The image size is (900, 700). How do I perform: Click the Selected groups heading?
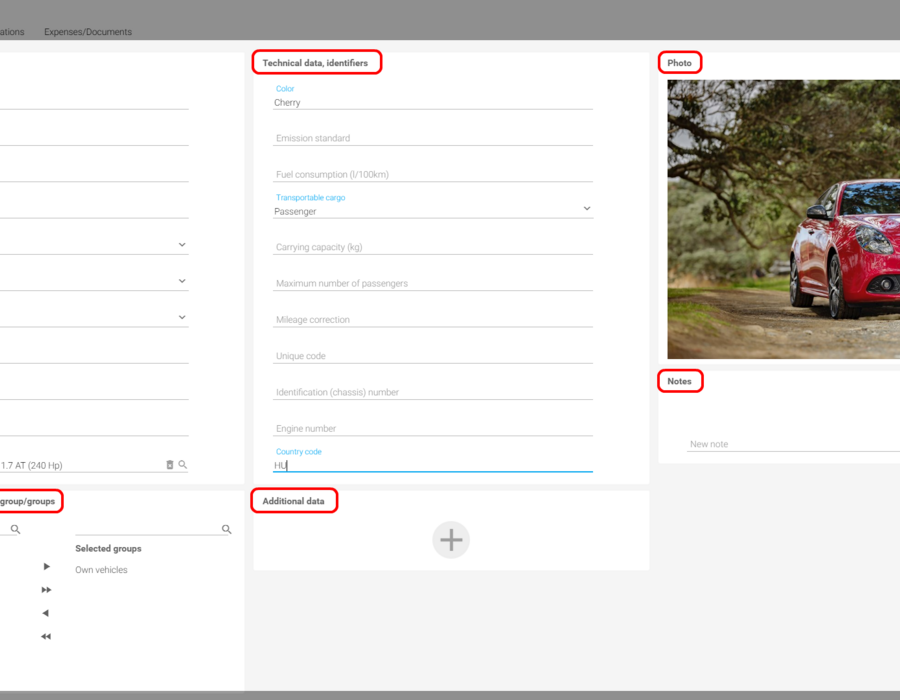click(x=108, y=549)
